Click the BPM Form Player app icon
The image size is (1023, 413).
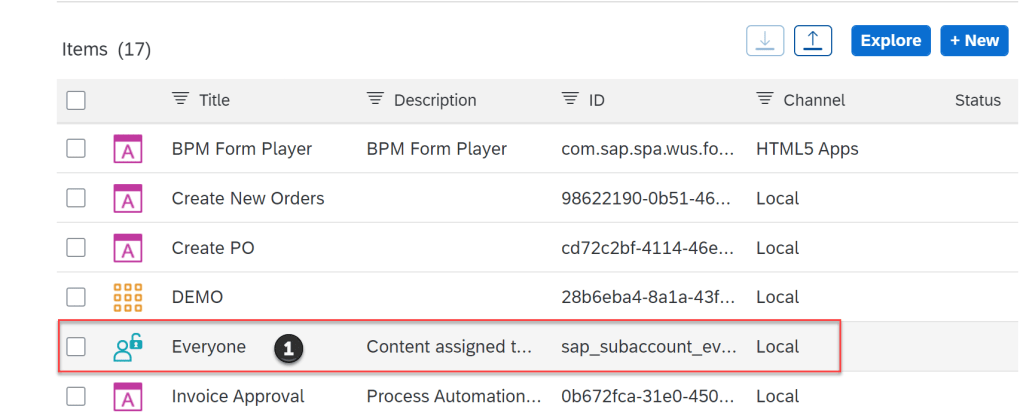point(128,149)
